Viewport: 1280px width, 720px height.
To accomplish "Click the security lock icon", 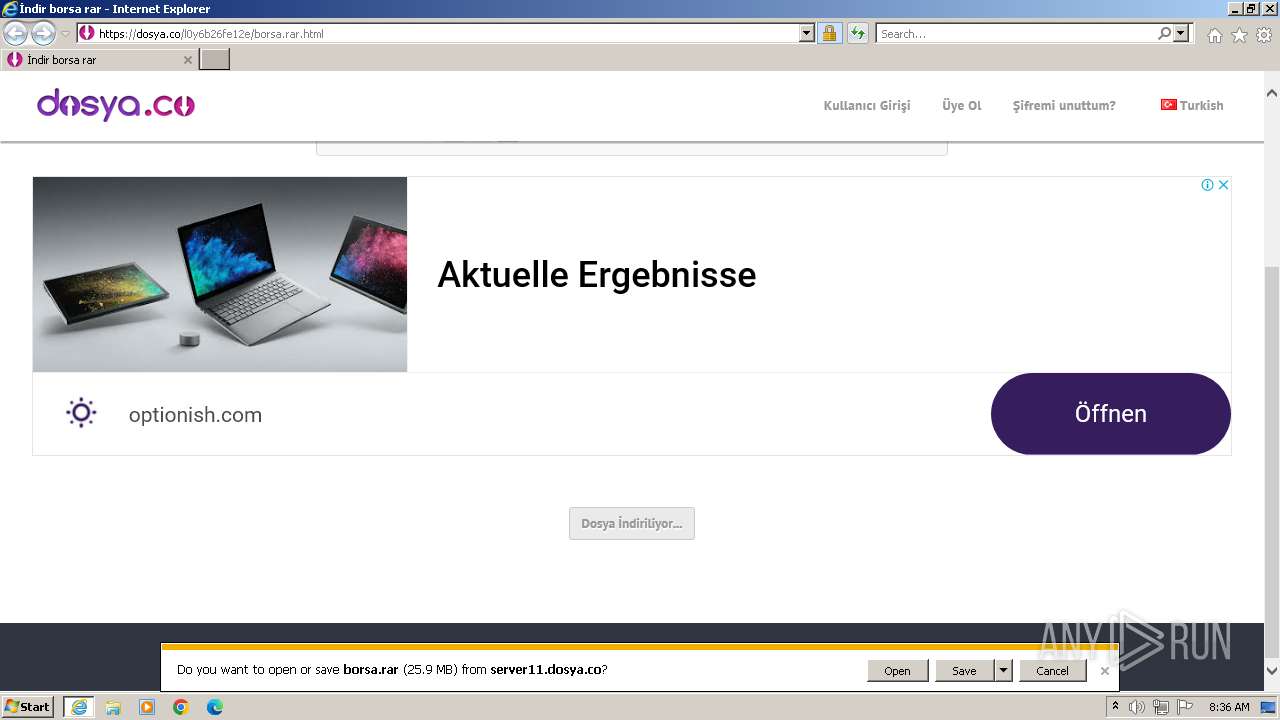I will point(829,33).
